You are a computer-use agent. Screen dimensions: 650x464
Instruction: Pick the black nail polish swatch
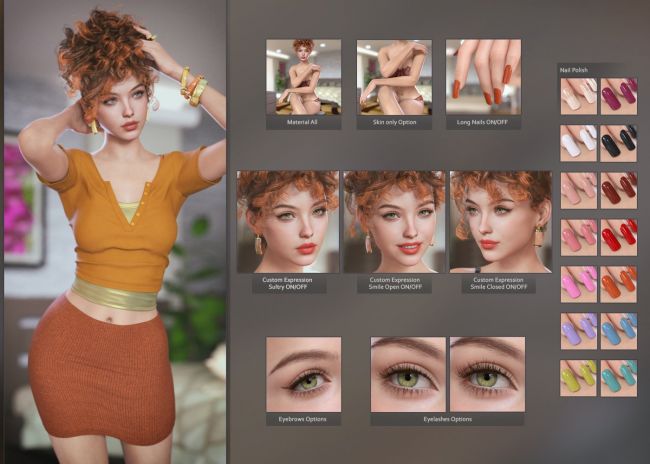coord(619,143)
